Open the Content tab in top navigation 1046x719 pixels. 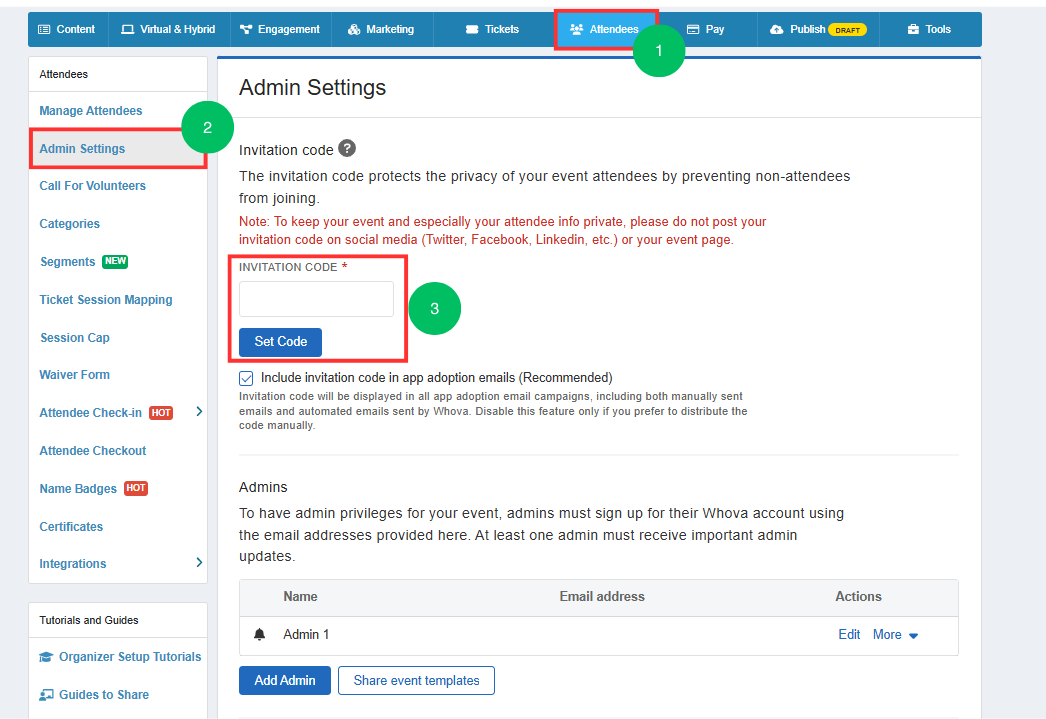66,29
